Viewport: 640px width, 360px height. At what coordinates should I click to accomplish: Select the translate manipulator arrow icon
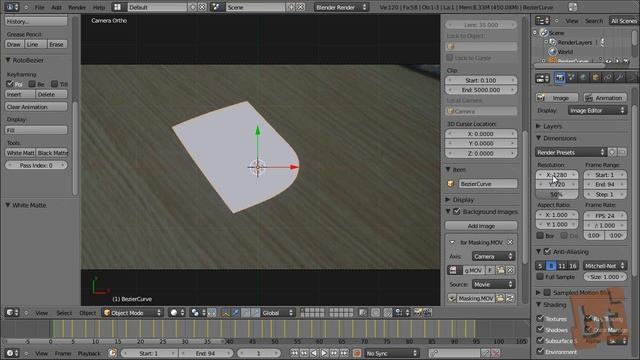[x=236, y=313]
